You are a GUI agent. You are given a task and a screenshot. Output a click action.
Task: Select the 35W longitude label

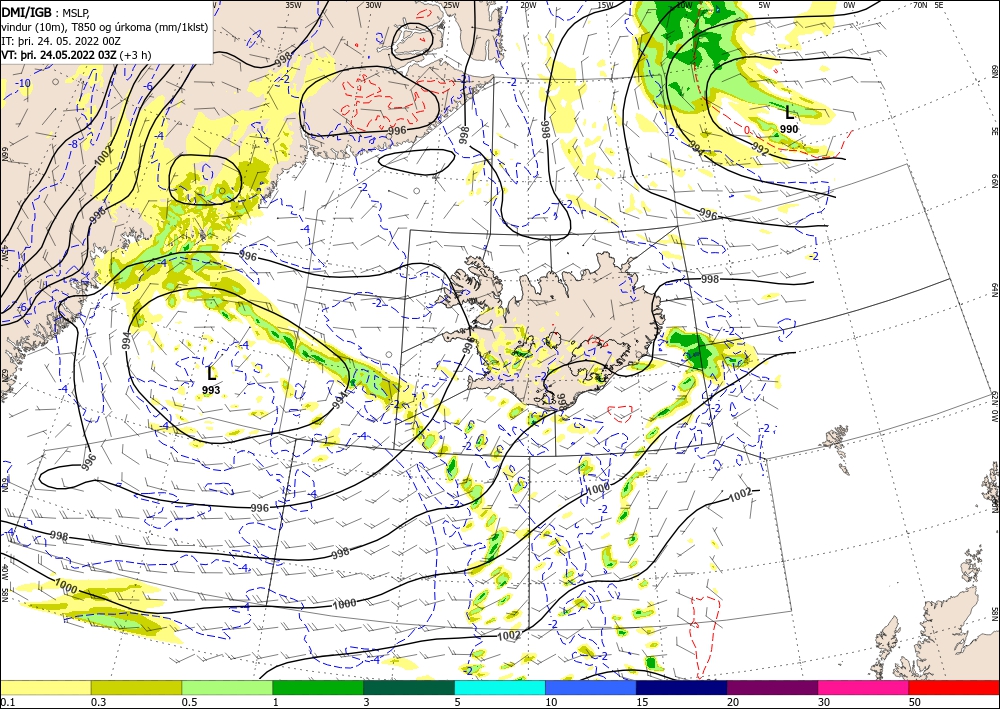tap(293, 5)
